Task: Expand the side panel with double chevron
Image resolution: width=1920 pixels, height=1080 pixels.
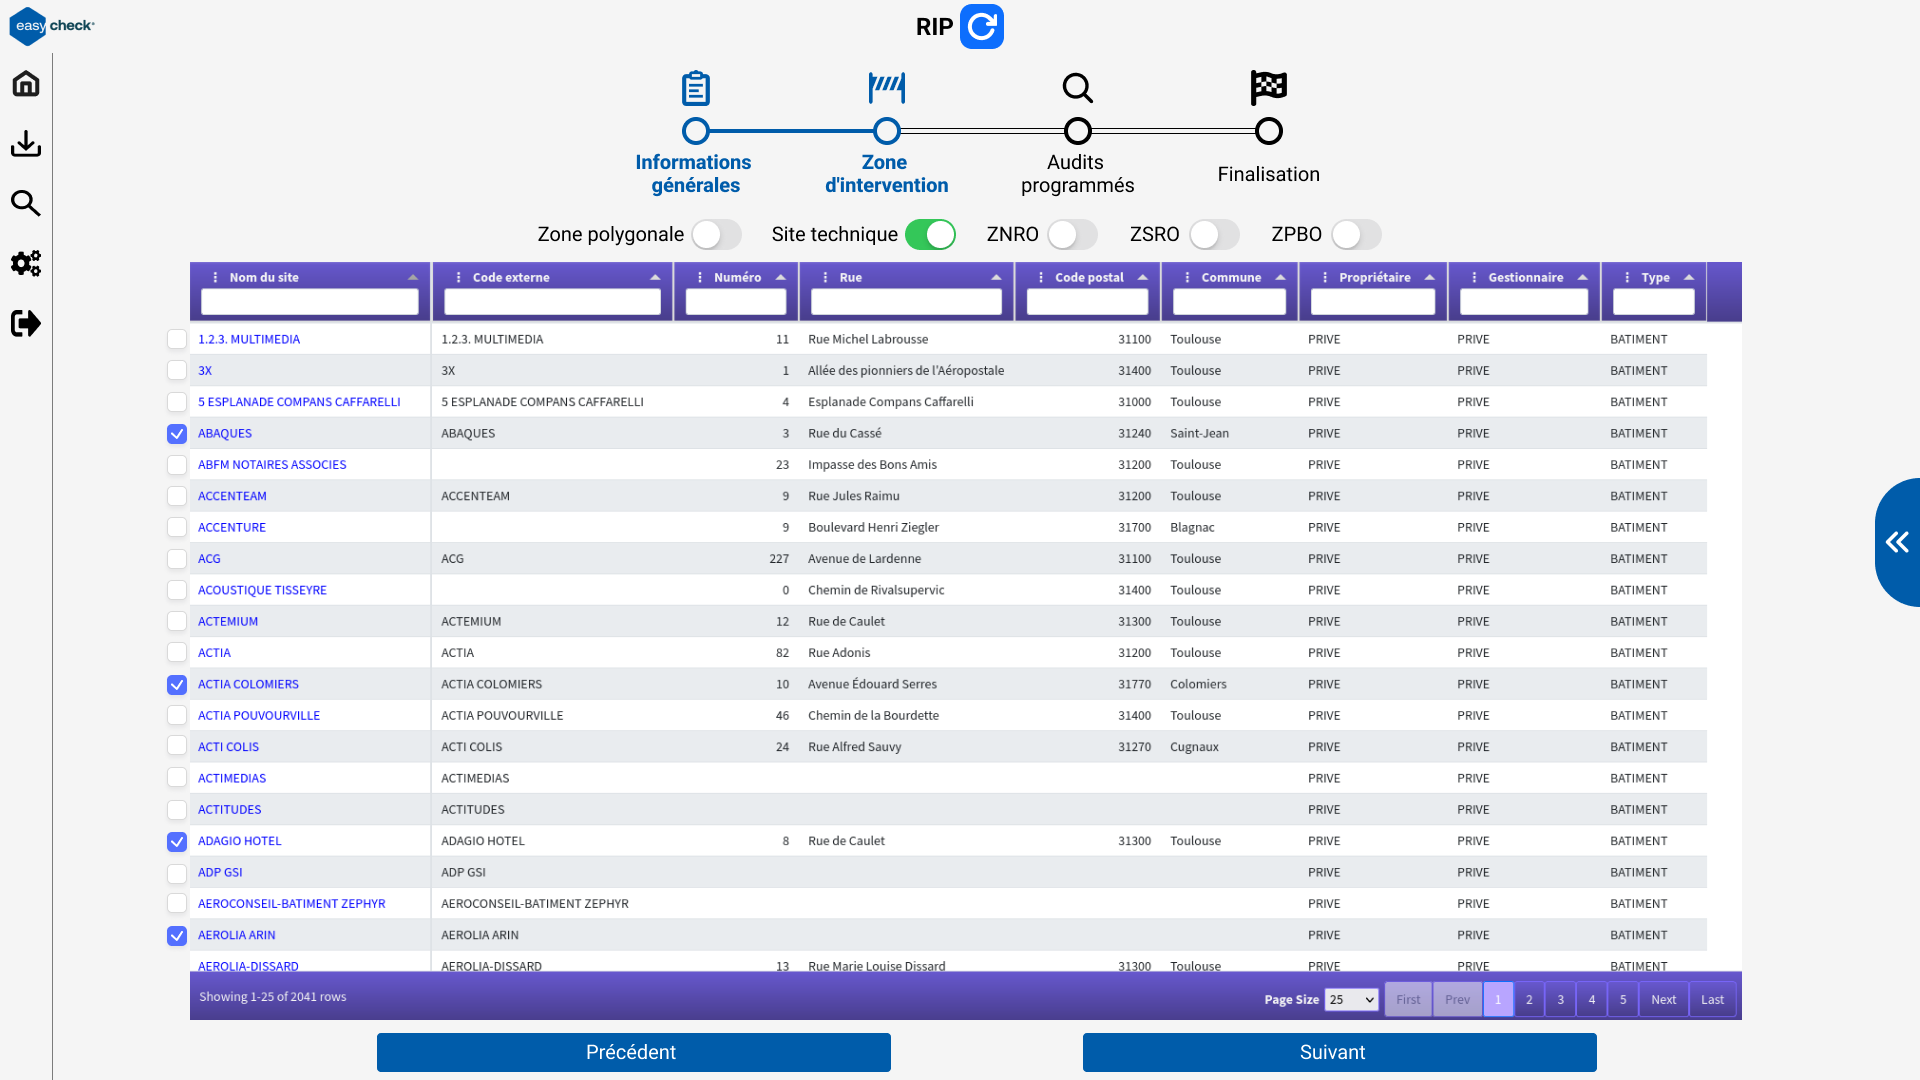Action: pos(1897,542)
